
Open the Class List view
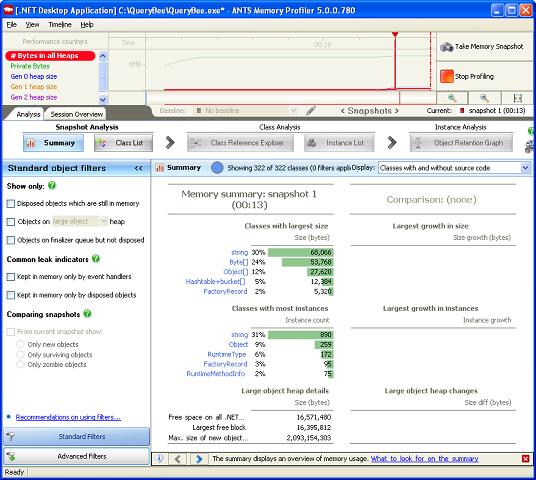pyautogui.click(x=123, y=143)
